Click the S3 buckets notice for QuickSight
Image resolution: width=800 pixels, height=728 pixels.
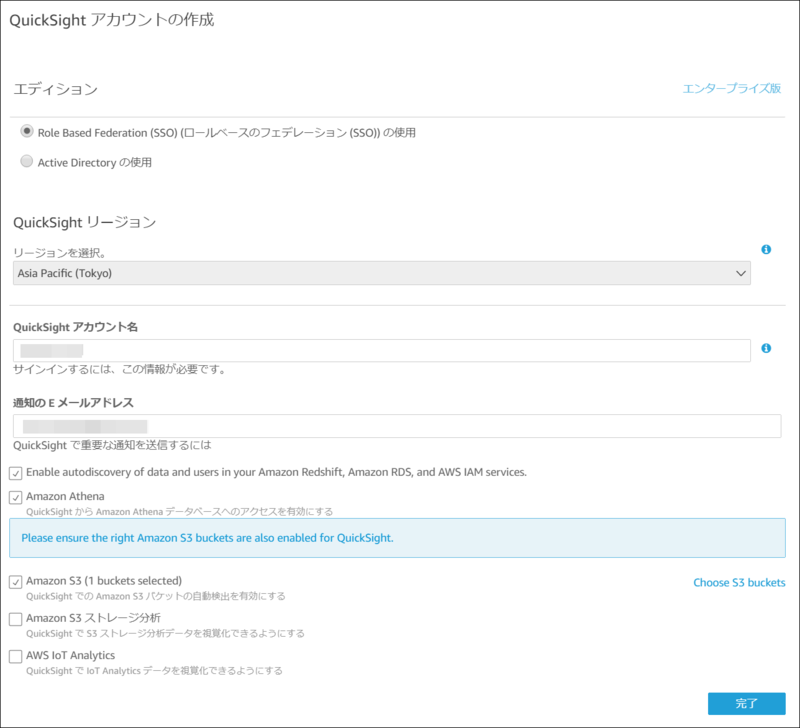[397, 538]
